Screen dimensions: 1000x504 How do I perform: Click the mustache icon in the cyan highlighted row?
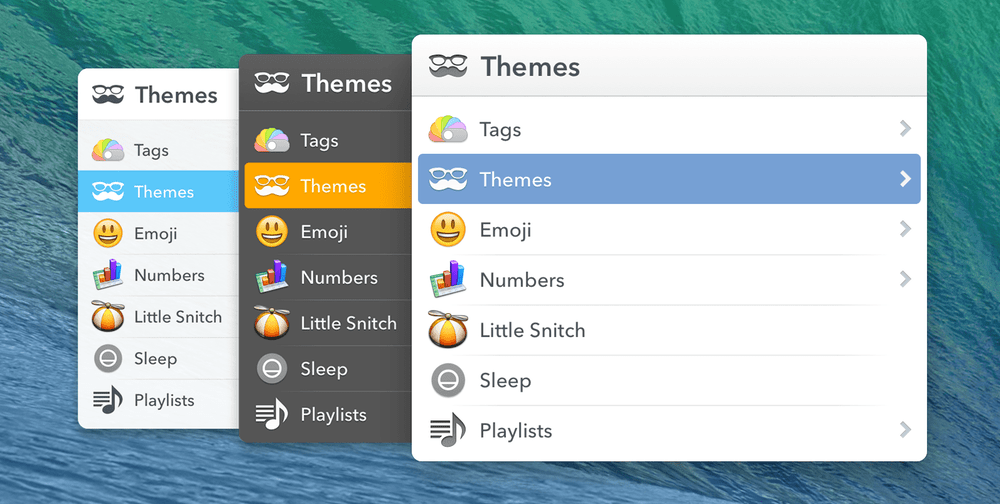[x=108, y=191]
